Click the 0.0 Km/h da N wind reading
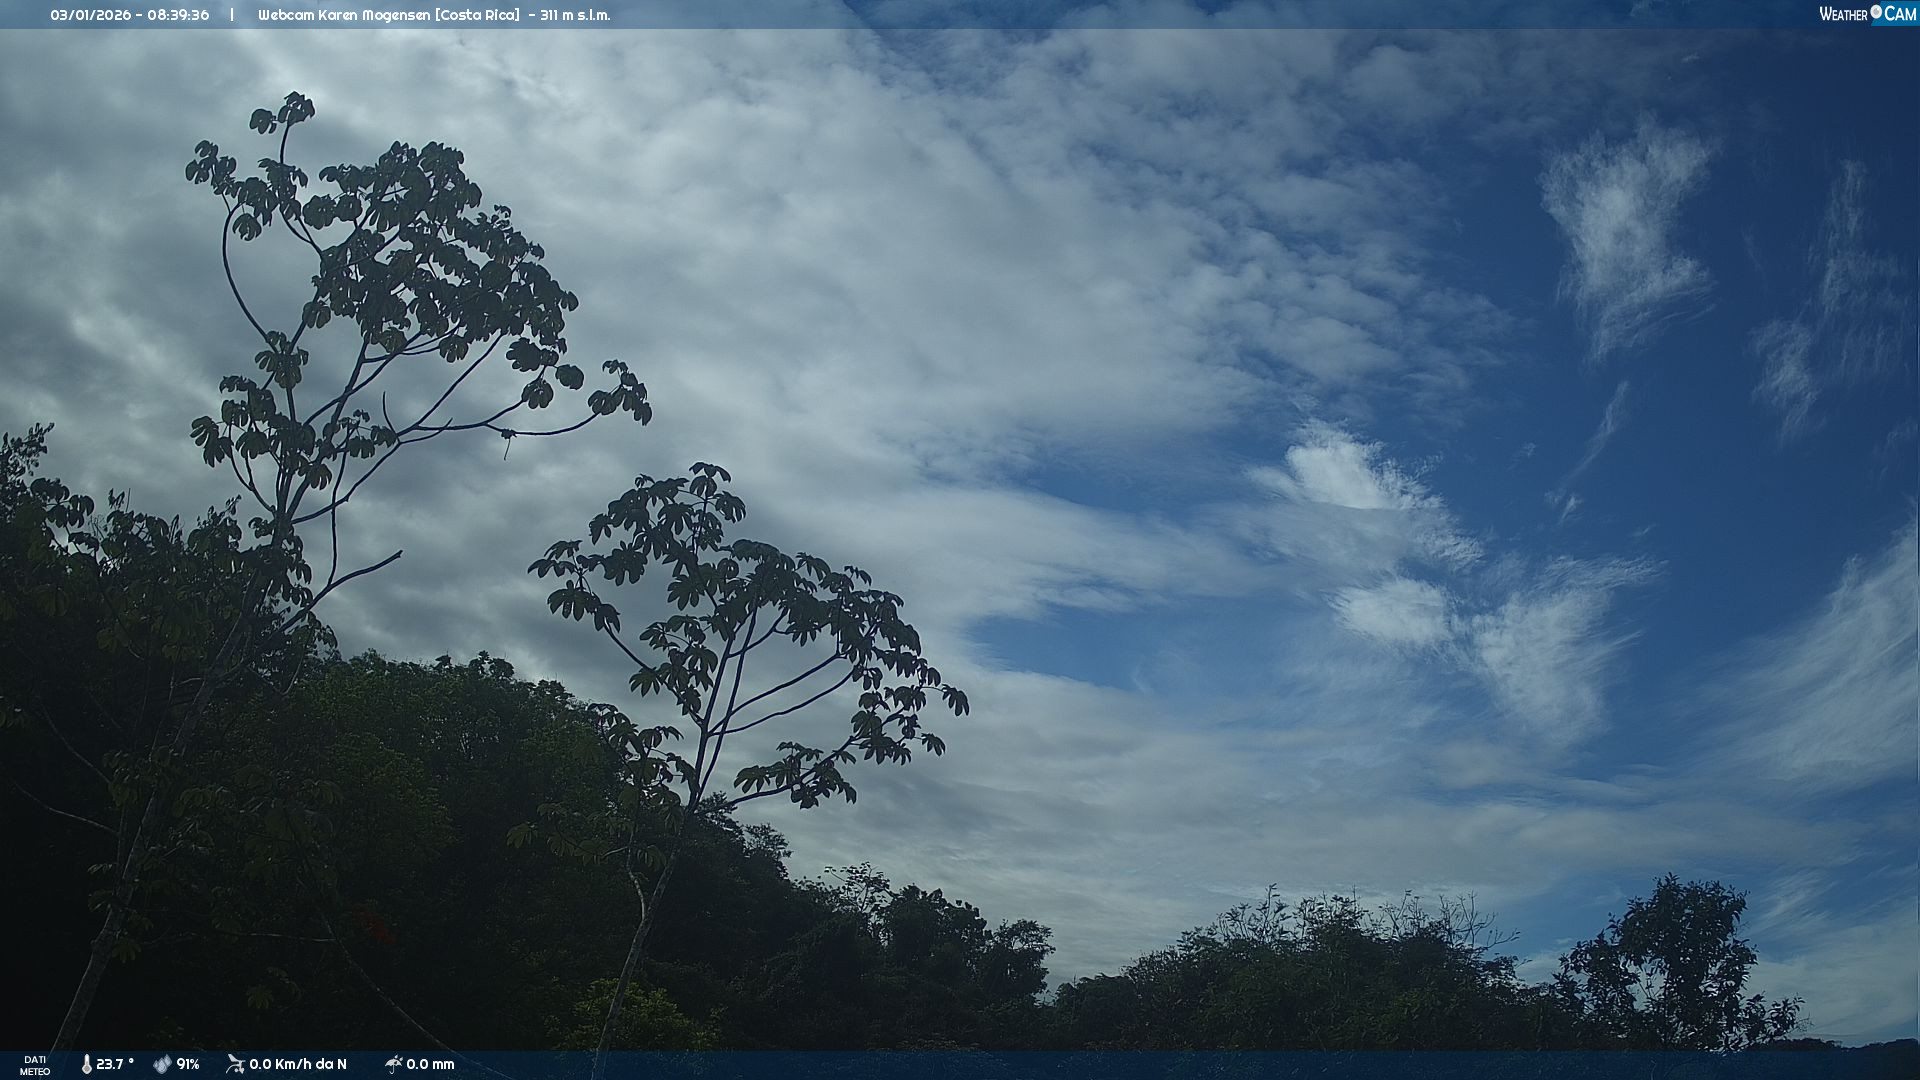This screenshot has width=1920, height=1080. point(298,1065)
